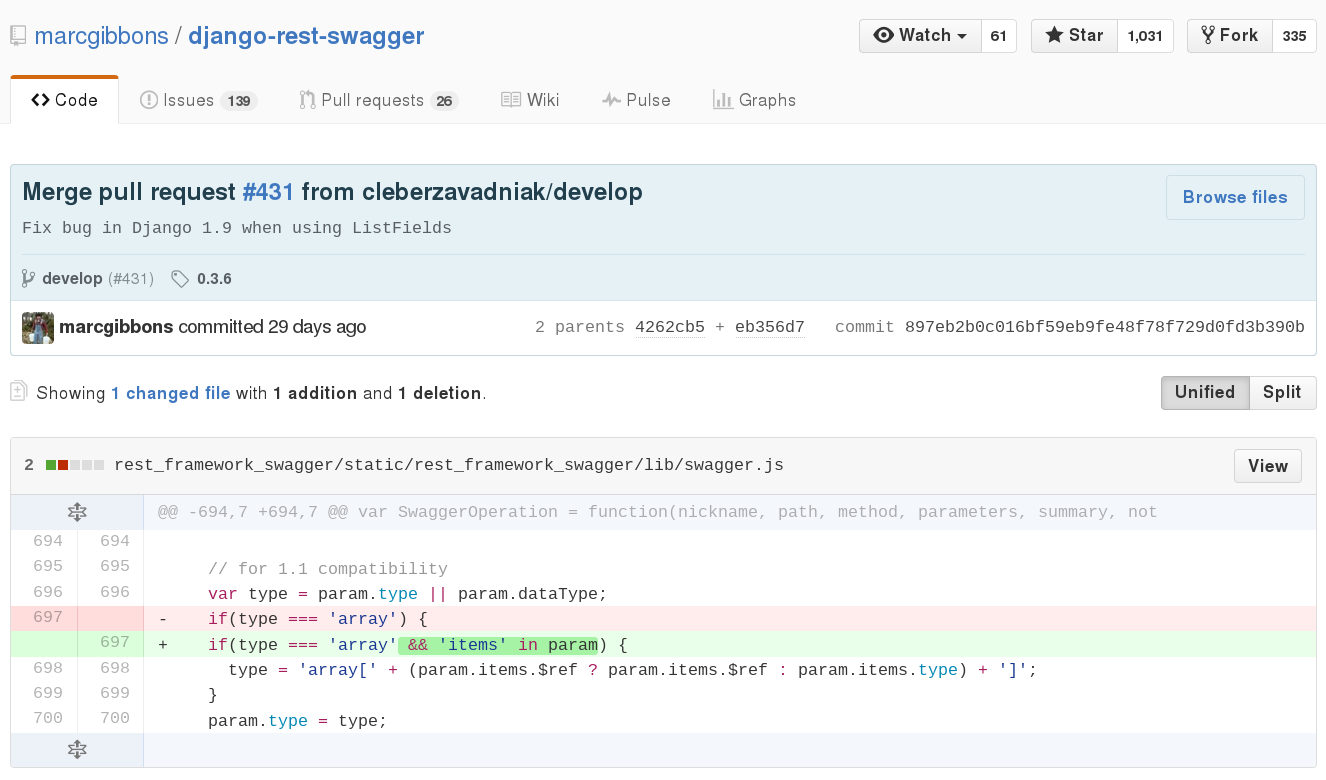Screen dimensions: 1326x780
Task: Open pull request #431 link in title
Action: point(268,191)
